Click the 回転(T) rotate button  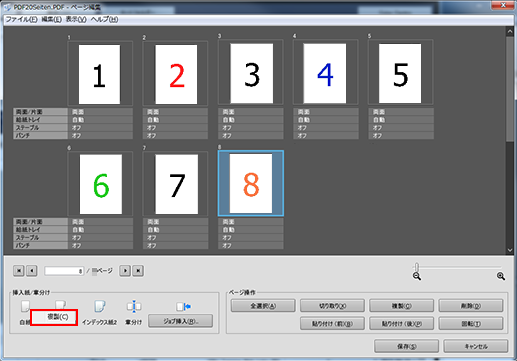pos(471,323)
